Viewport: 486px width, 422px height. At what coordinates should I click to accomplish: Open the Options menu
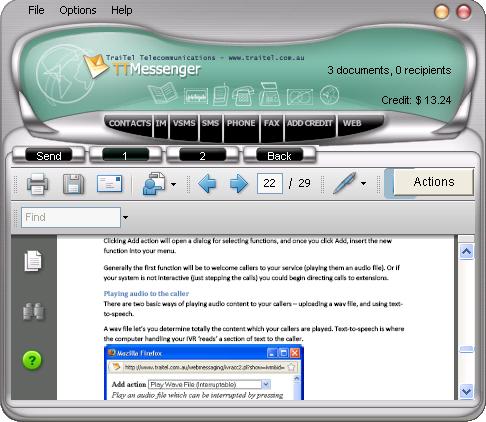[x=78, y=10]
